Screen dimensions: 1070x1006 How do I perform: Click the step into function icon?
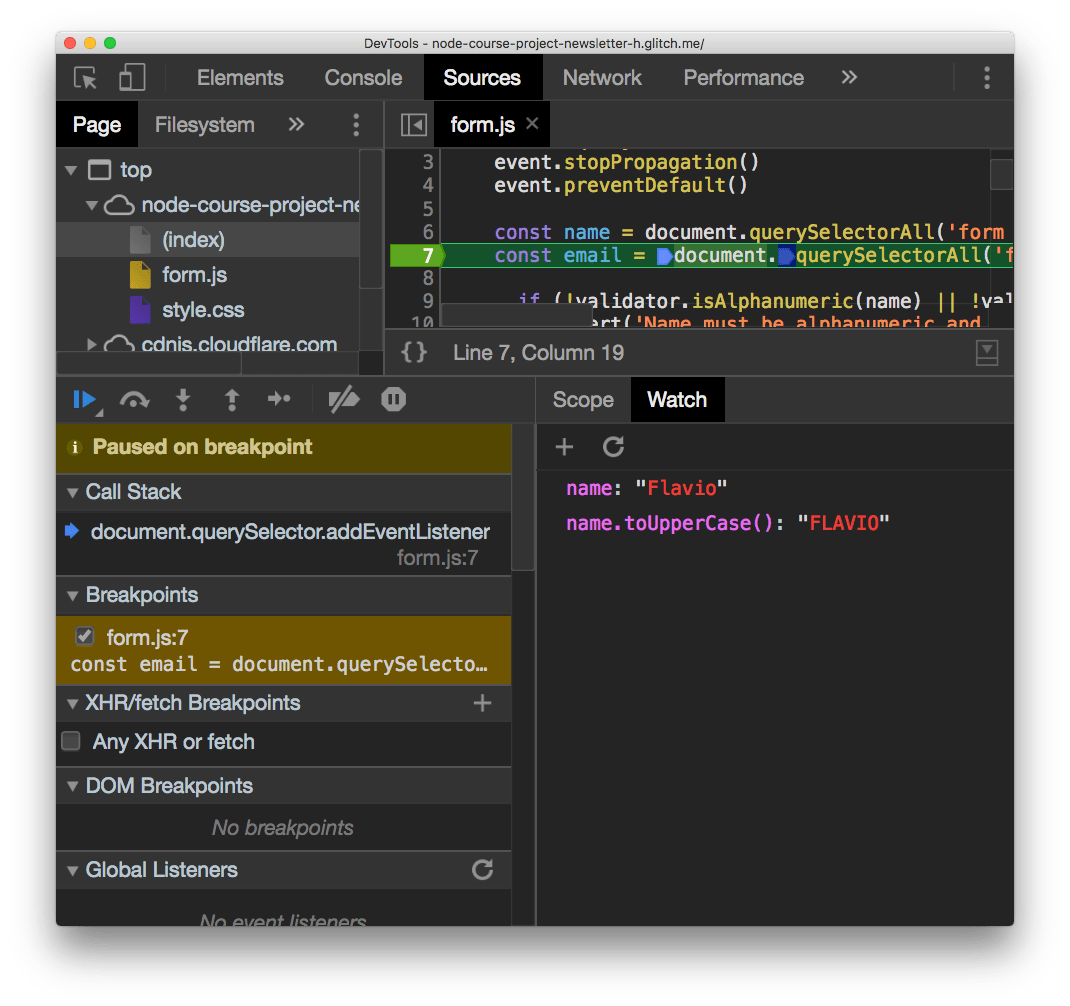click(183, 400)
